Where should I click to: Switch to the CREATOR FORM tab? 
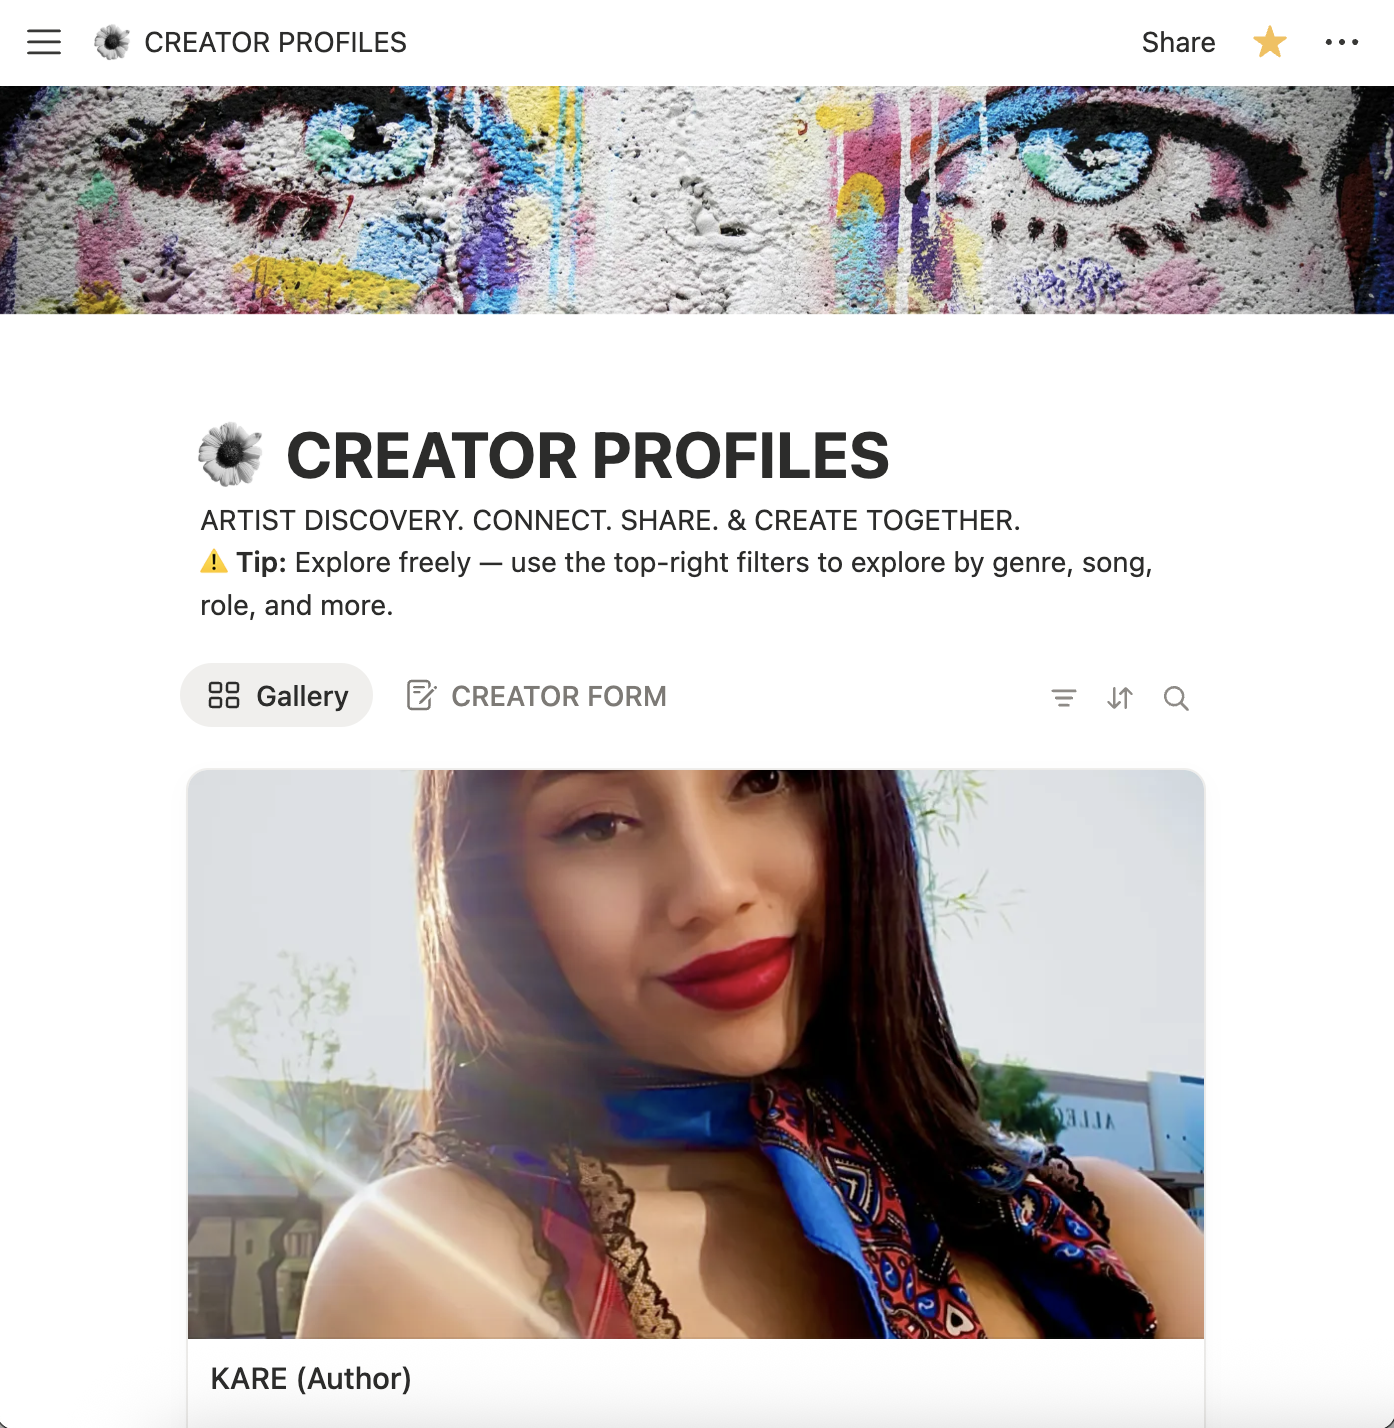537,695
